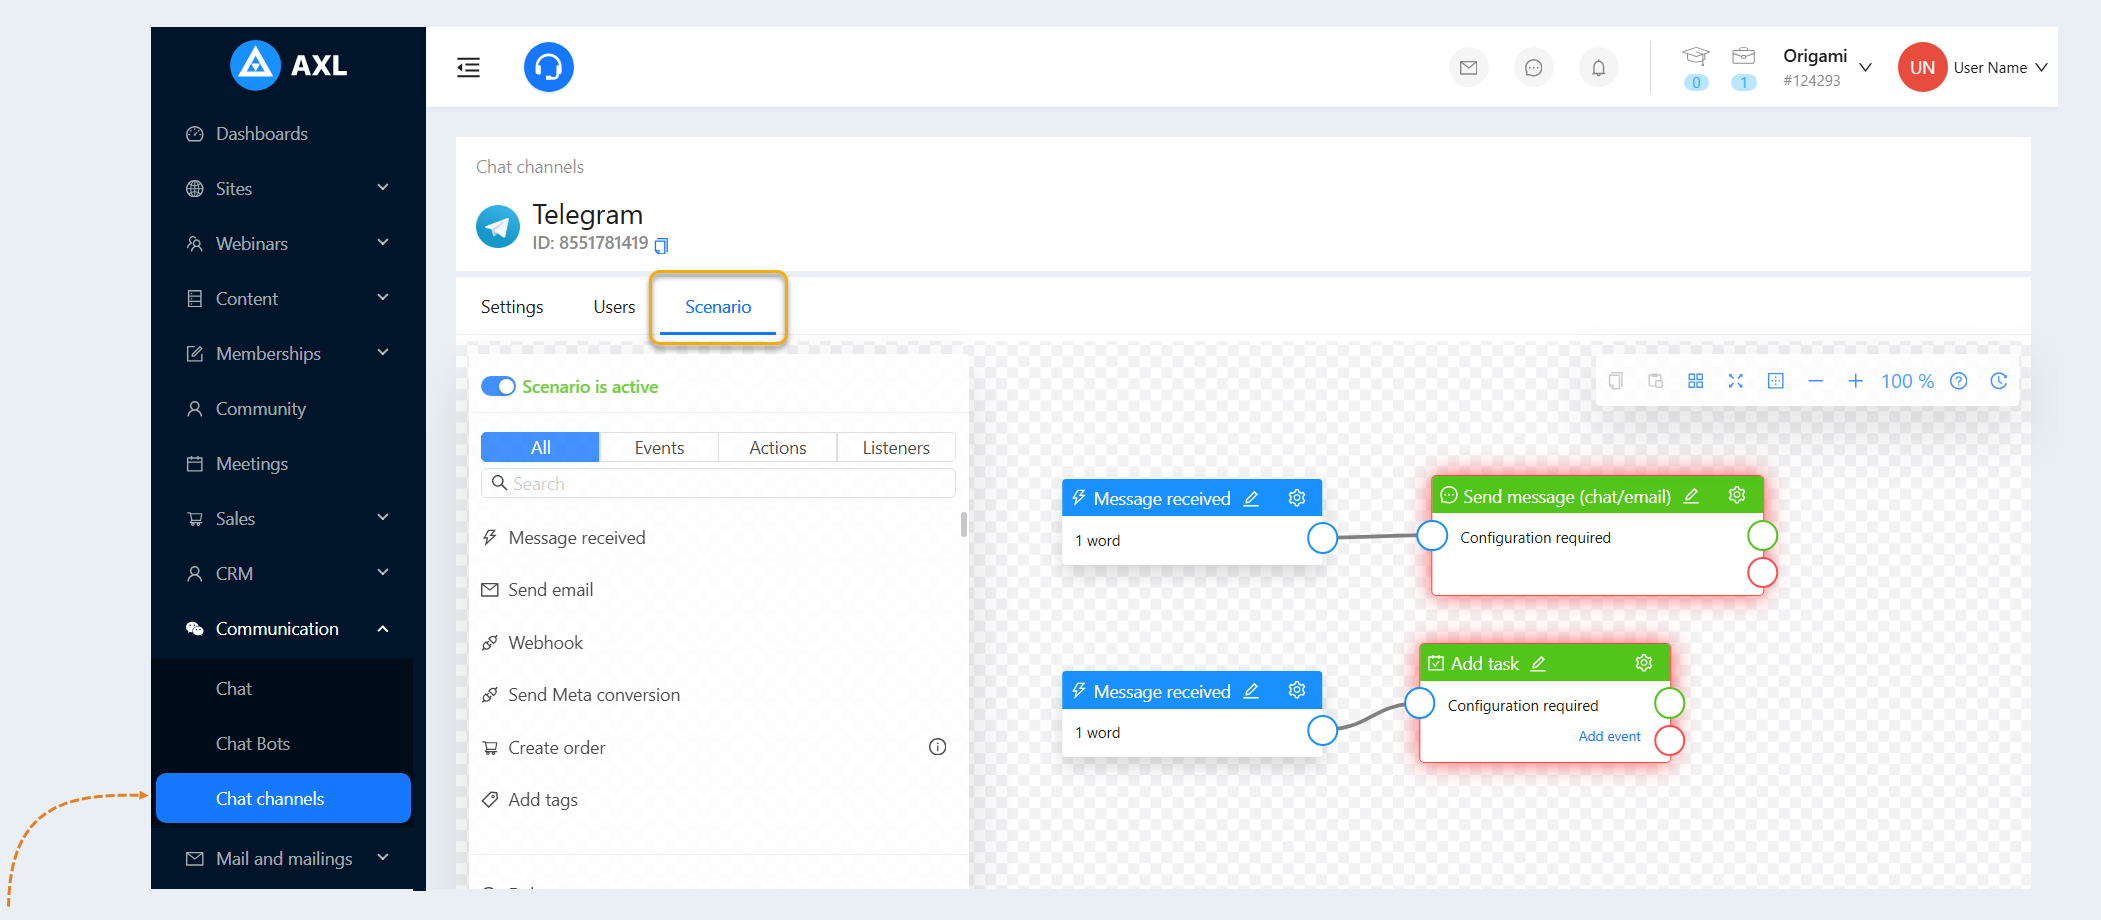Click the history clock icon in canvas toolbar

click(1998, 381)
